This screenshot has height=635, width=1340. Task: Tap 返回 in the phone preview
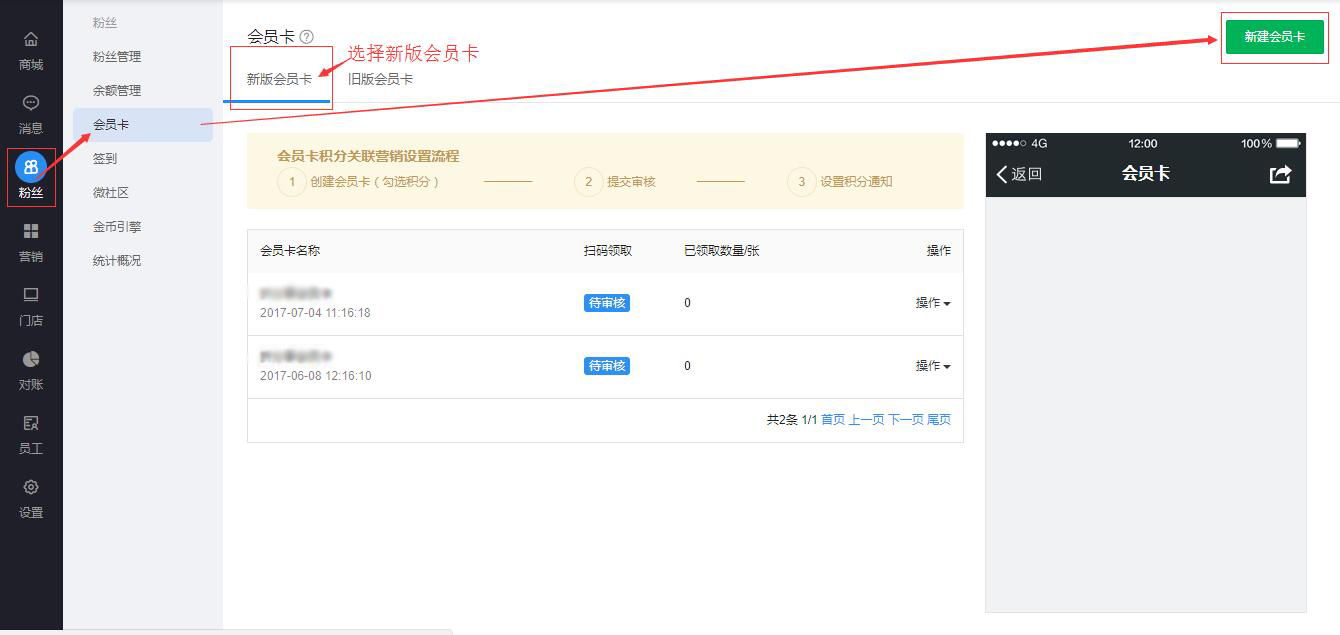[x=1019, y=174]
